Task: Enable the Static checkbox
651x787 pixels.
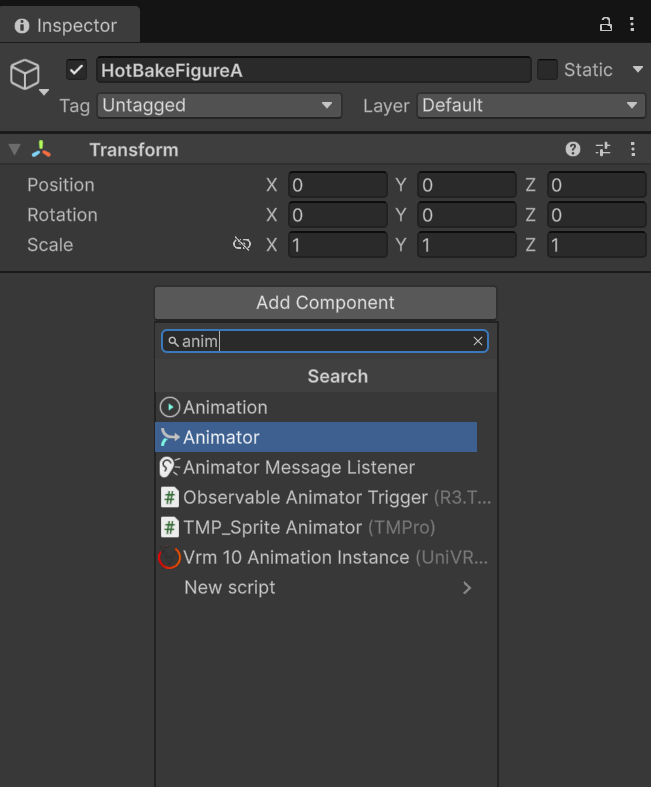Action: point(547,70)
